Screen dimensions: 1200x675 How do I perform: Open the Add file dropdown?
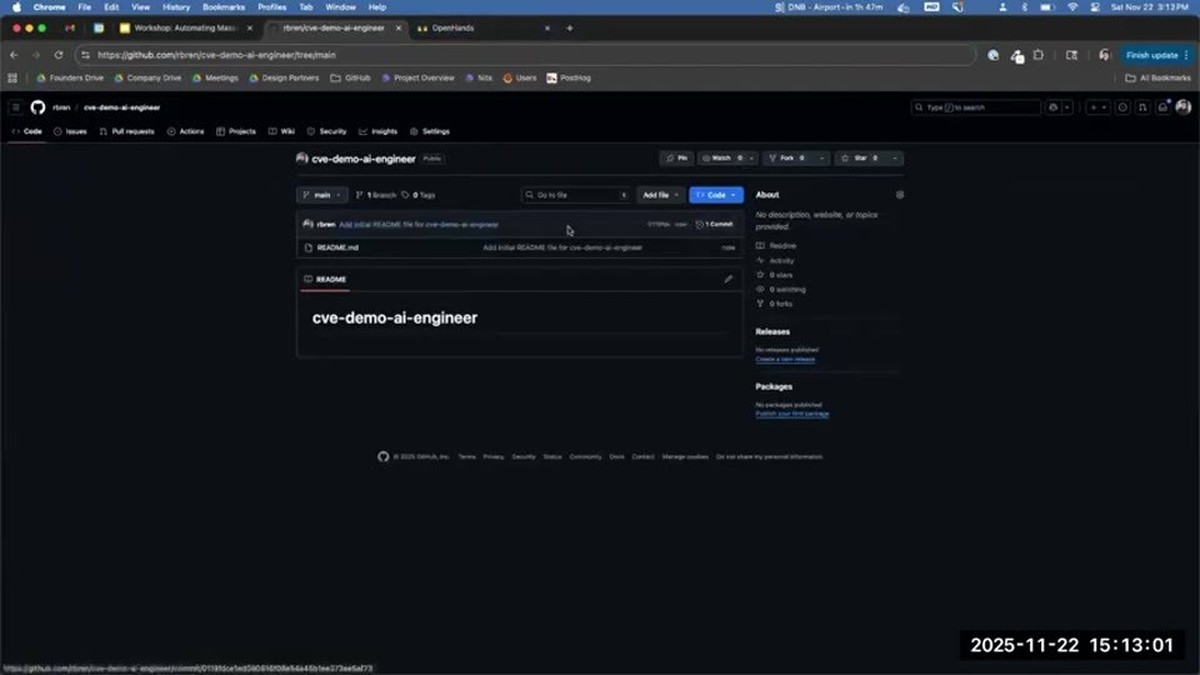click(x=661, y=195)
